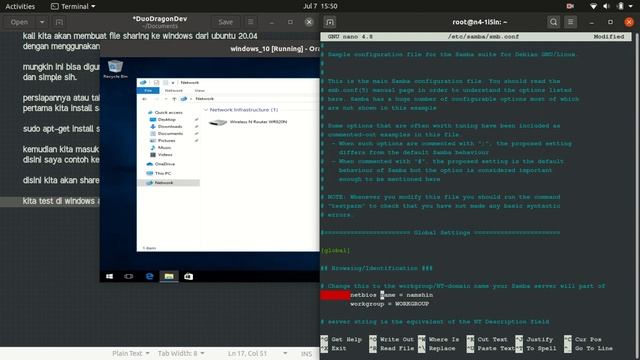Open the File tab in Windows Explorer
This screenshot has height=360, width=640.
pyautogui.click(x=148, y=90)
